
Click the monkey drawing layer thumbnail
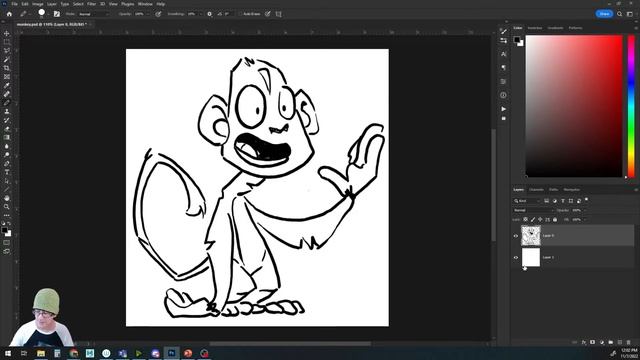pyautogui.click(x=531, y=236)
